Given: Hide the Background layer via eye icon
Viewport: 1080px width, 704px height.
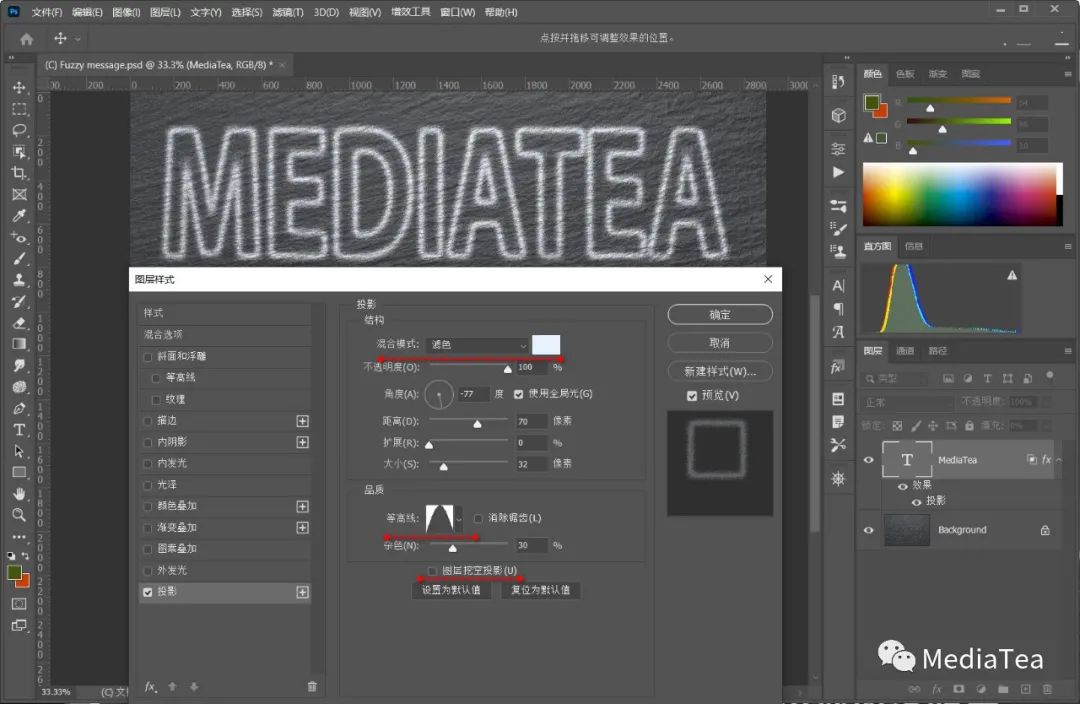Looking at the screenshot, I should click(x=869, y=530).
